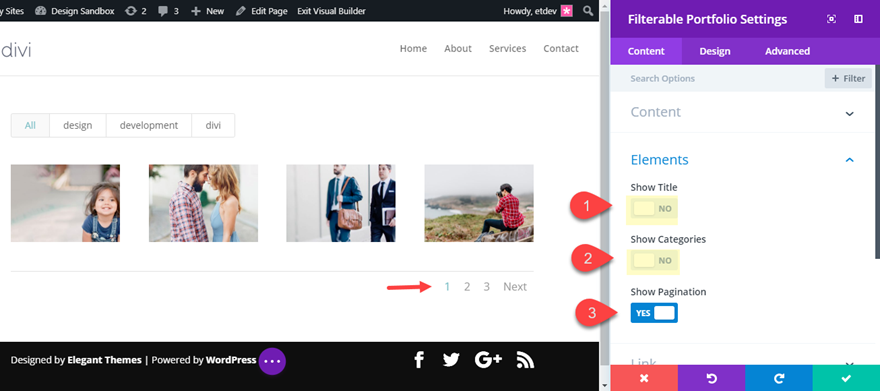Open the WordPress footer link
This screenshot has width=880, height=391.
point(231,360)
